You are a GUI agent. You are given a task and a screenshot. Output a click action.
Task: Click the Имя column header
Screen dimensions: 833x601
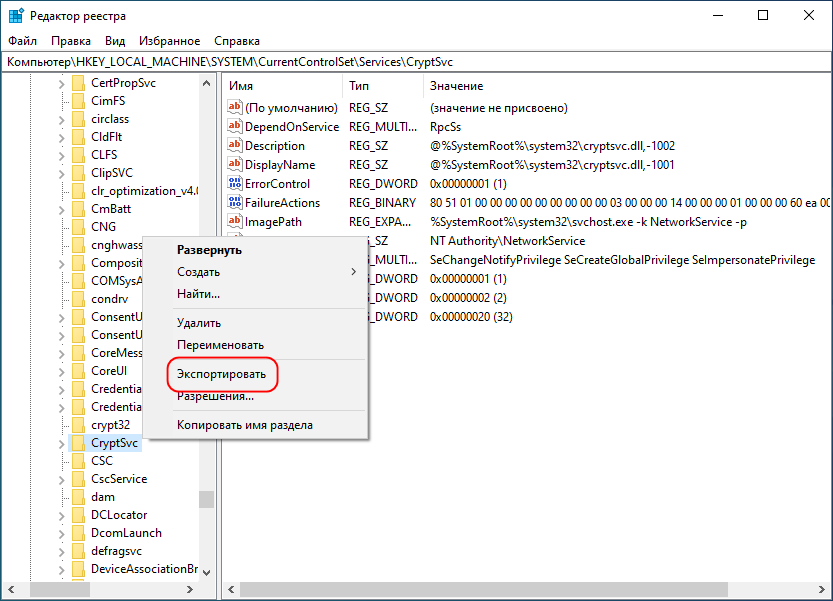(x=241, y=86)
